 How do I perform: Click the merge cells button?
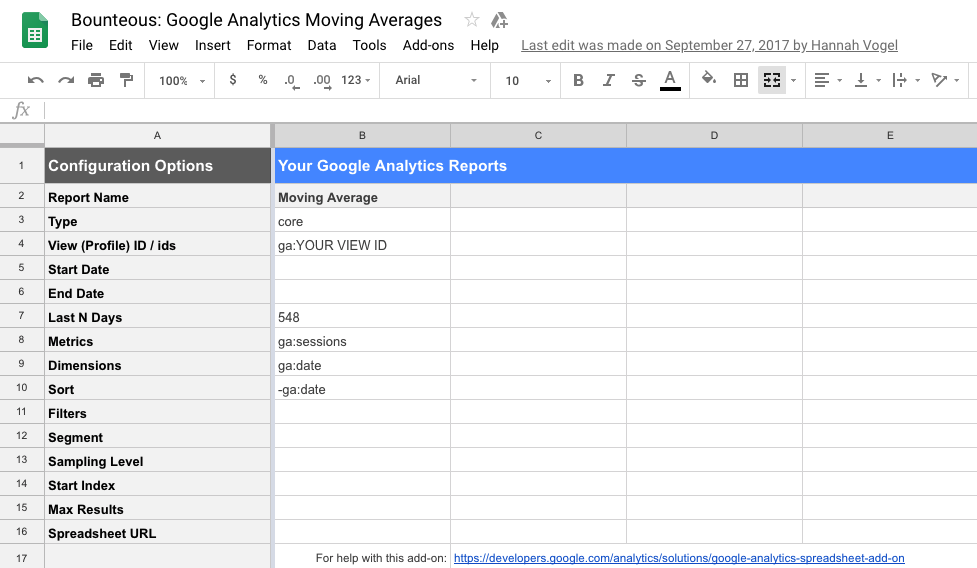[772, 80]
